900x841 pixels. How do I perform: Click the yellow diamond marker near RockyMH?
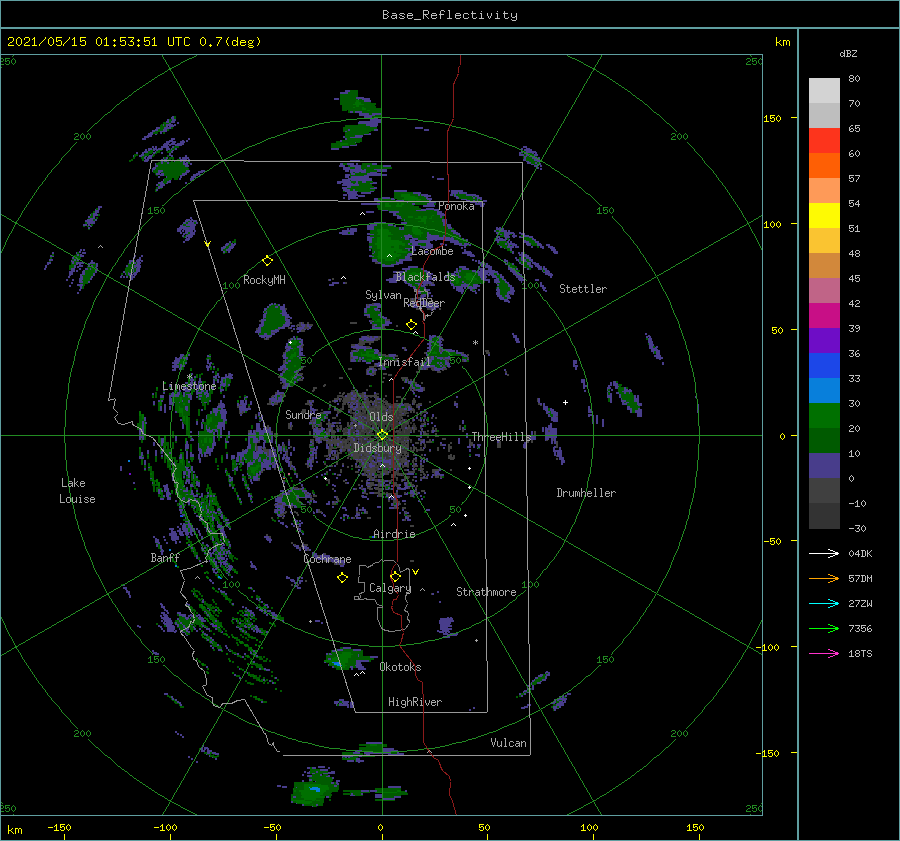click(x=267, y=261)
